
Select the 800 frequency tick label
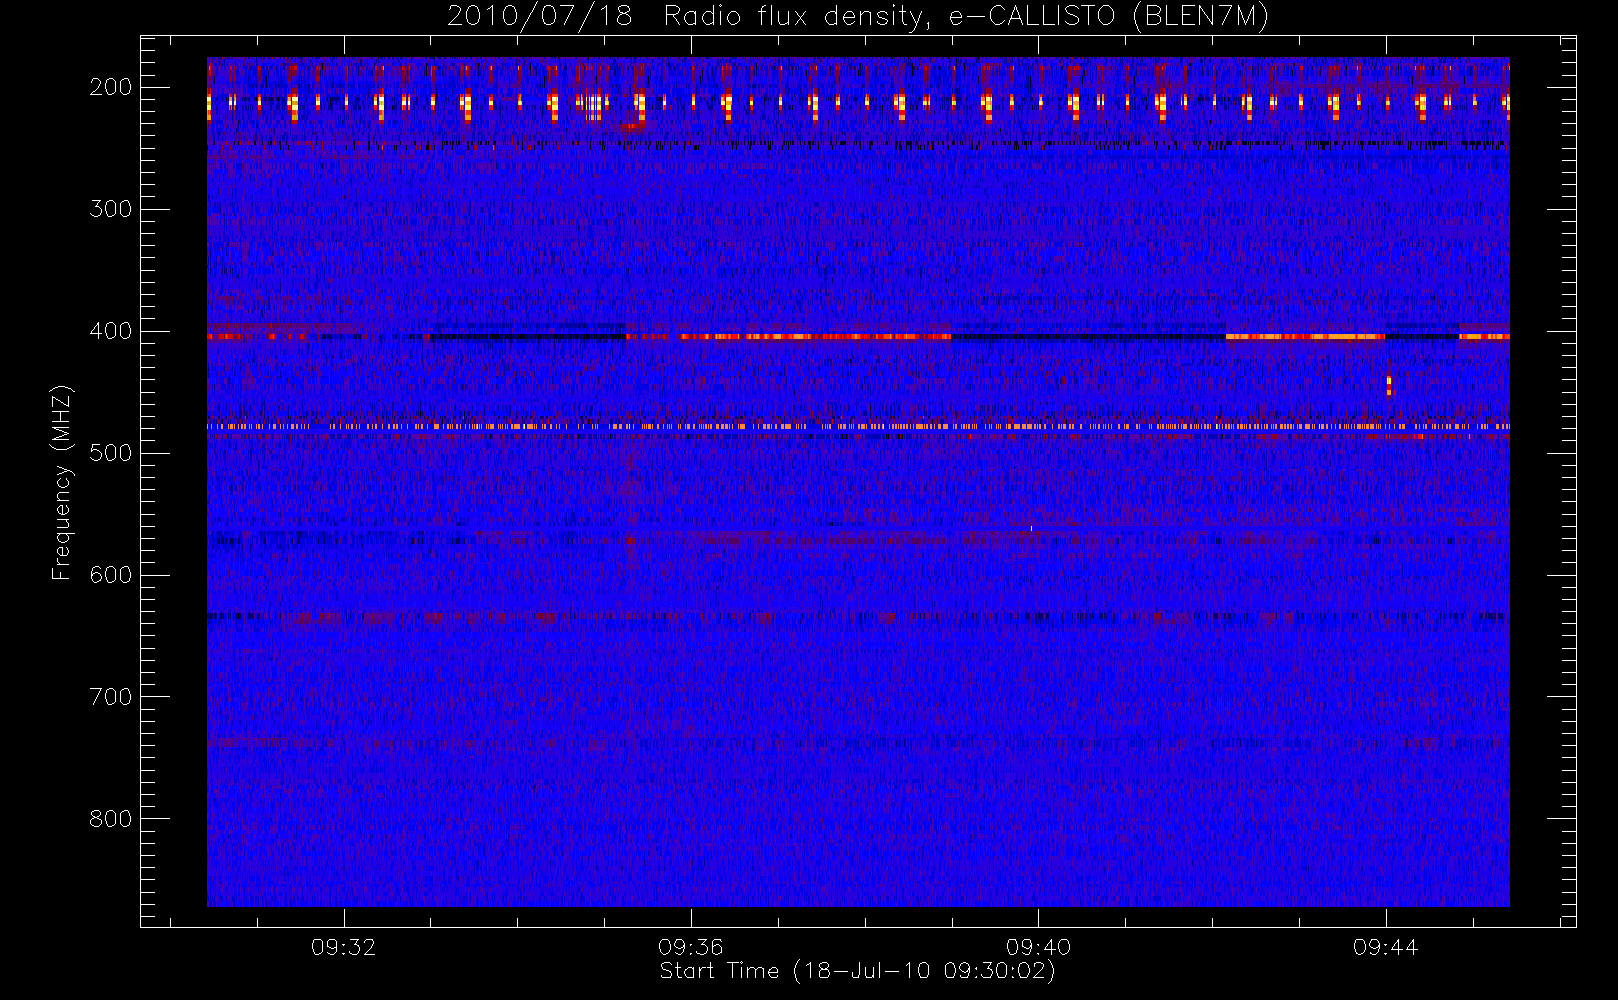pyautogui.click(x=110, y=819)
